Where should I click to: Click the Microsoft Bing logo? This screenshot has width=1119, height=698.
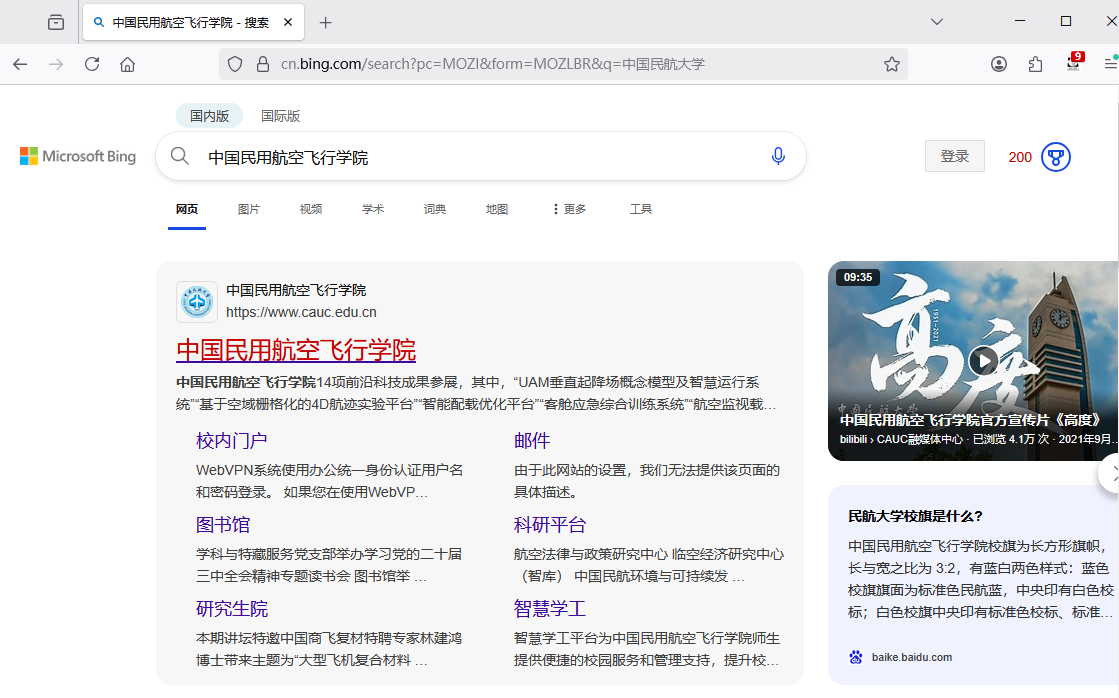point(78,156)
